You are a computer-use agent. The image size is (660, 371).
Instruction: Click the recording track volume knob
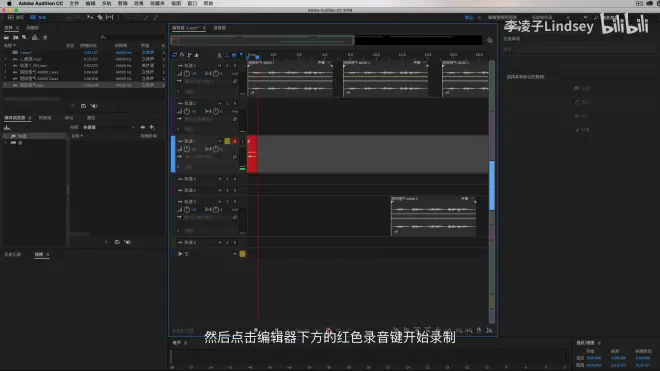[186, 149]
